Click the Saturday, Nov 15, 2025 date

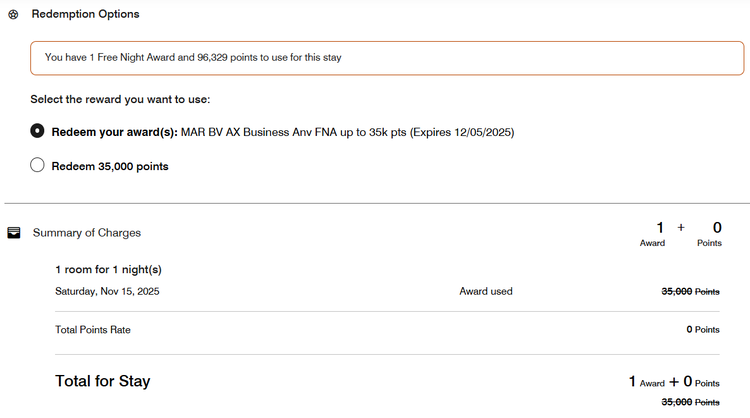click(x=107, y=292)
